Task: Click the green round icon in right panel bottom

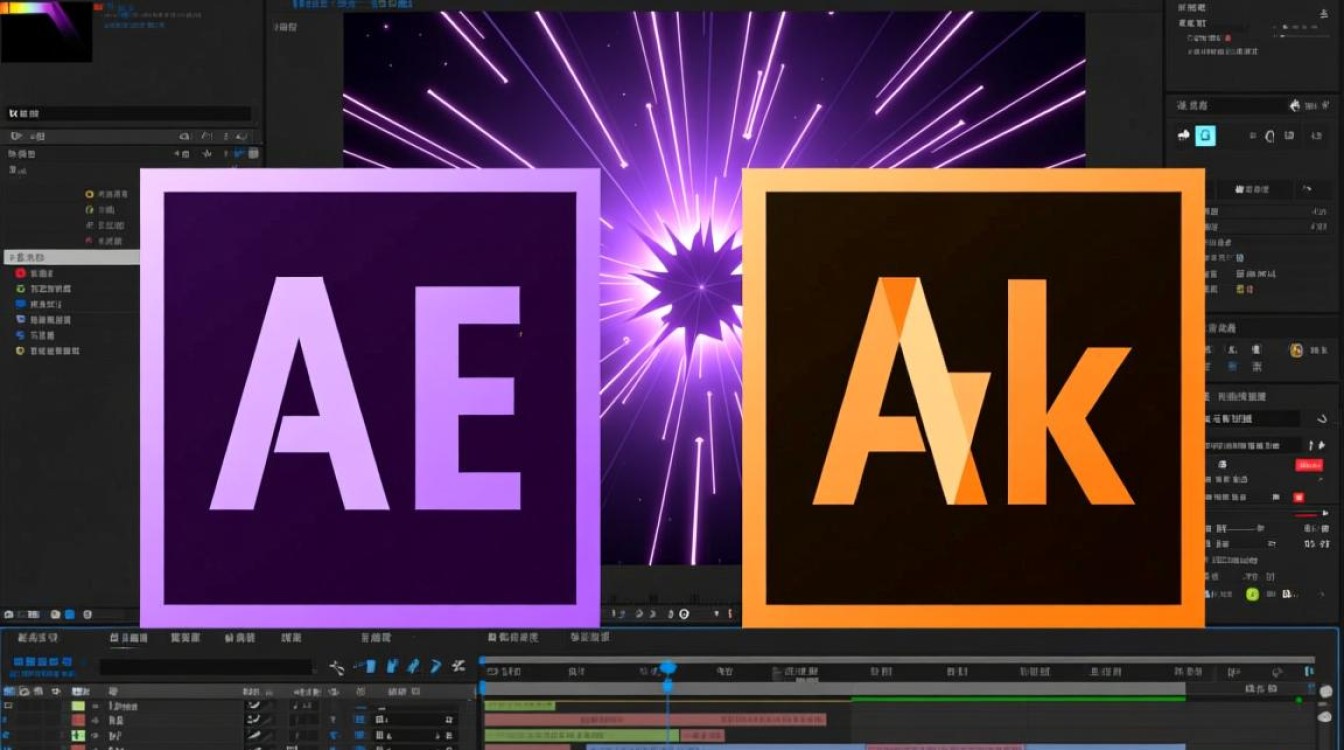Action: (1252, 594)
